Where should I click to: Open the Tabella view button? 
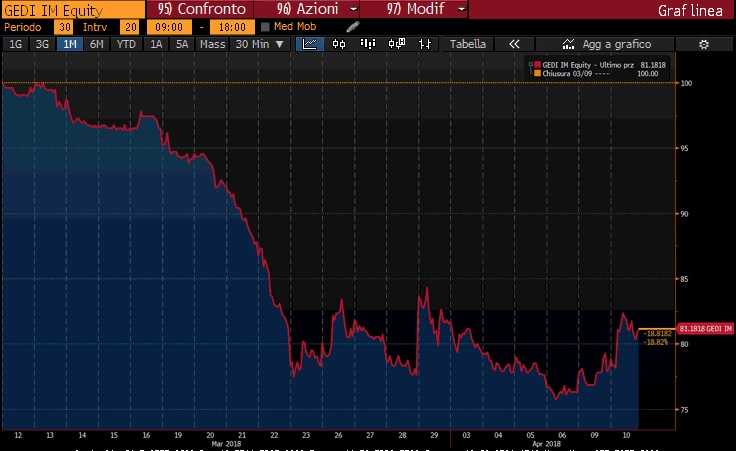coord(468,44)
